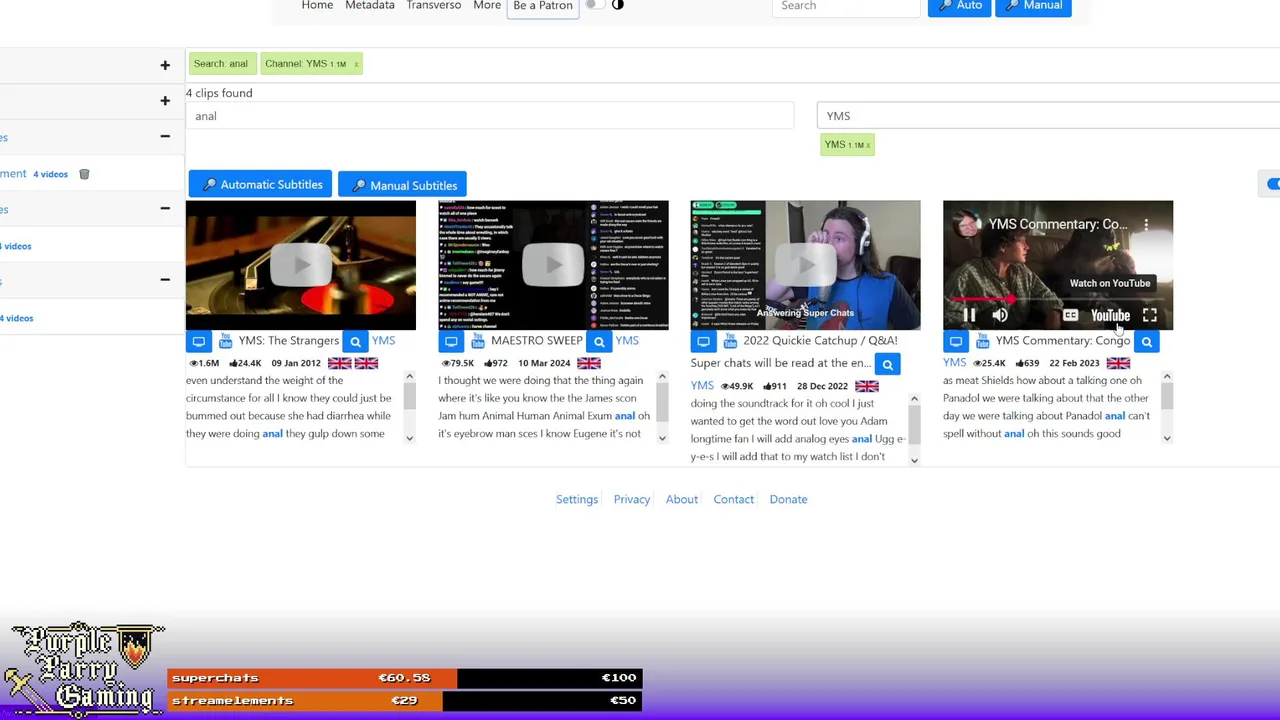
Task: Remove Channel: YMS filter tag
Action: (355, 64)
